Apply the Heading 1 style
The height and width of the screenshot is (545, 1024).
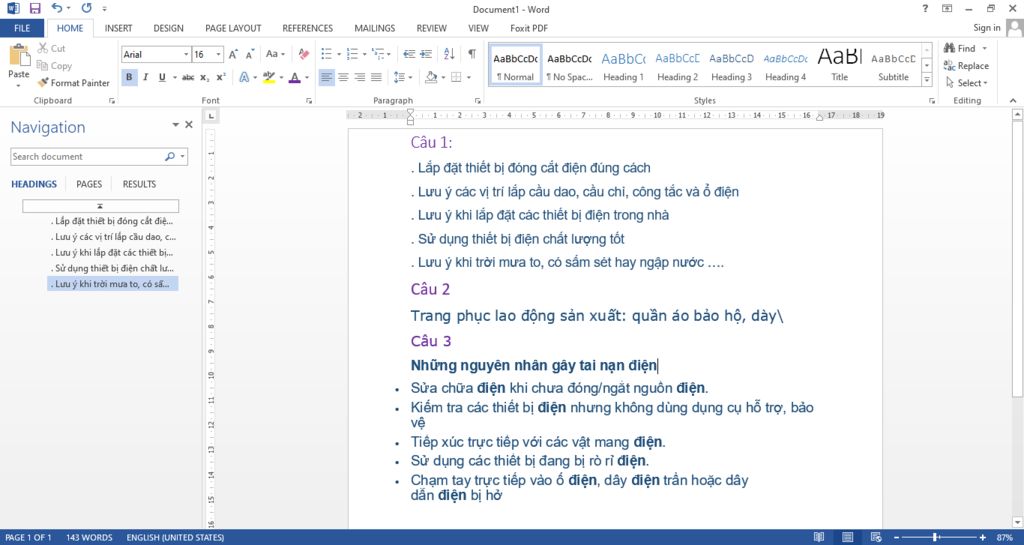tap(623, 65)
